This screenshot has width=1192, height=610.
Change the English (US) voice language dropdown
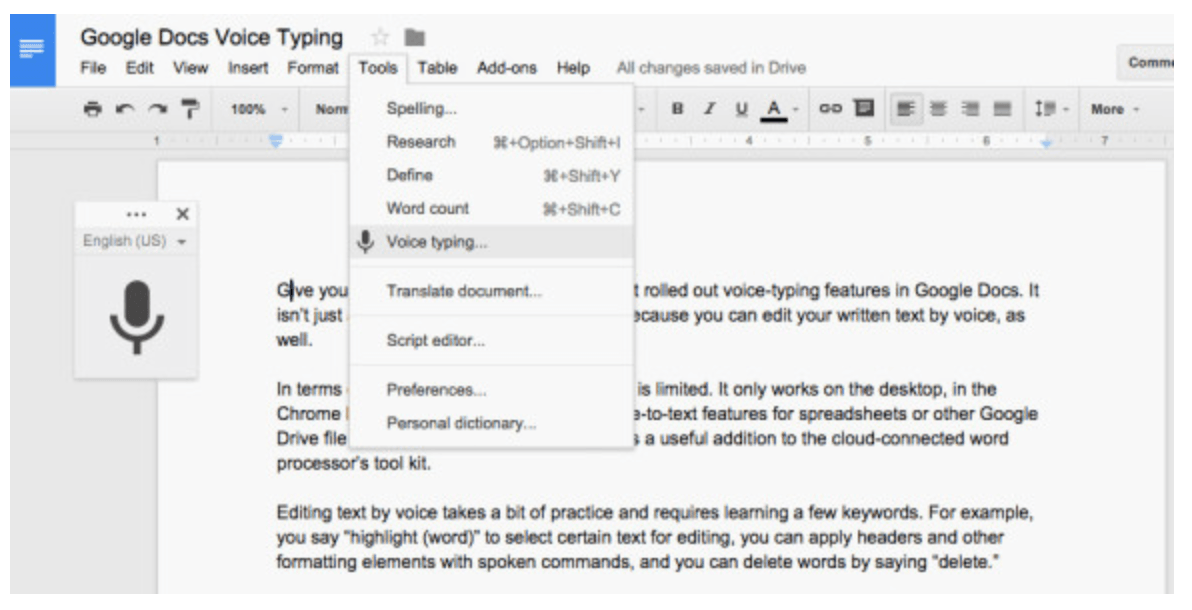click(x=135, y=241)
